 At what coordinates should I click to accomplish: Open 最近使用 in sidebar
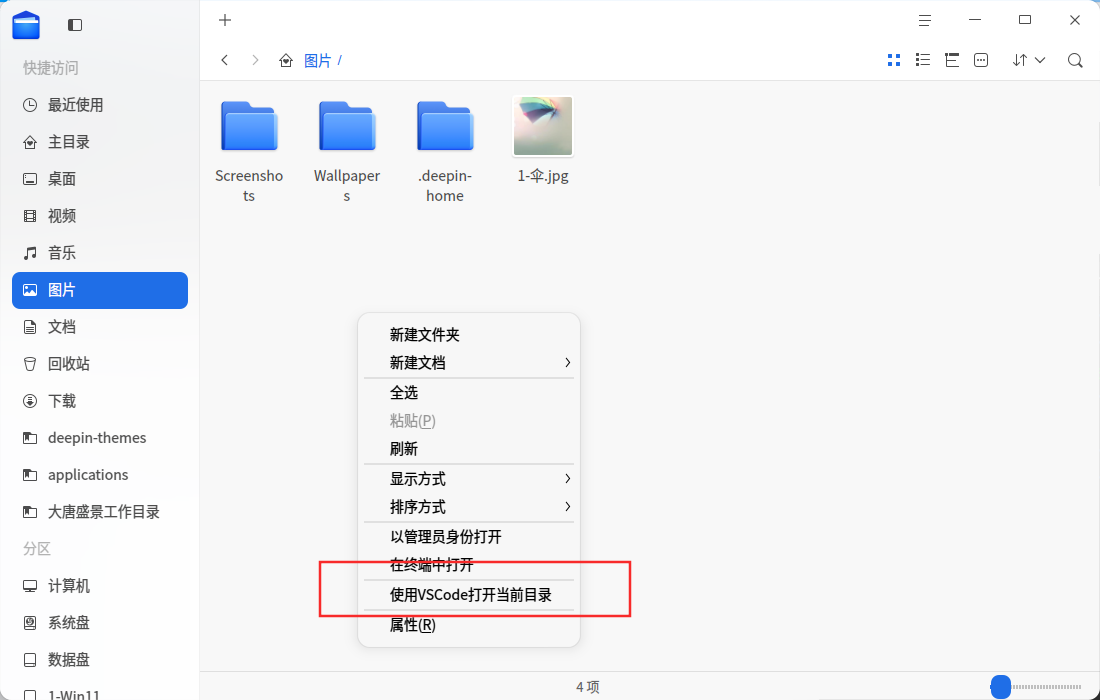point(100,105)
